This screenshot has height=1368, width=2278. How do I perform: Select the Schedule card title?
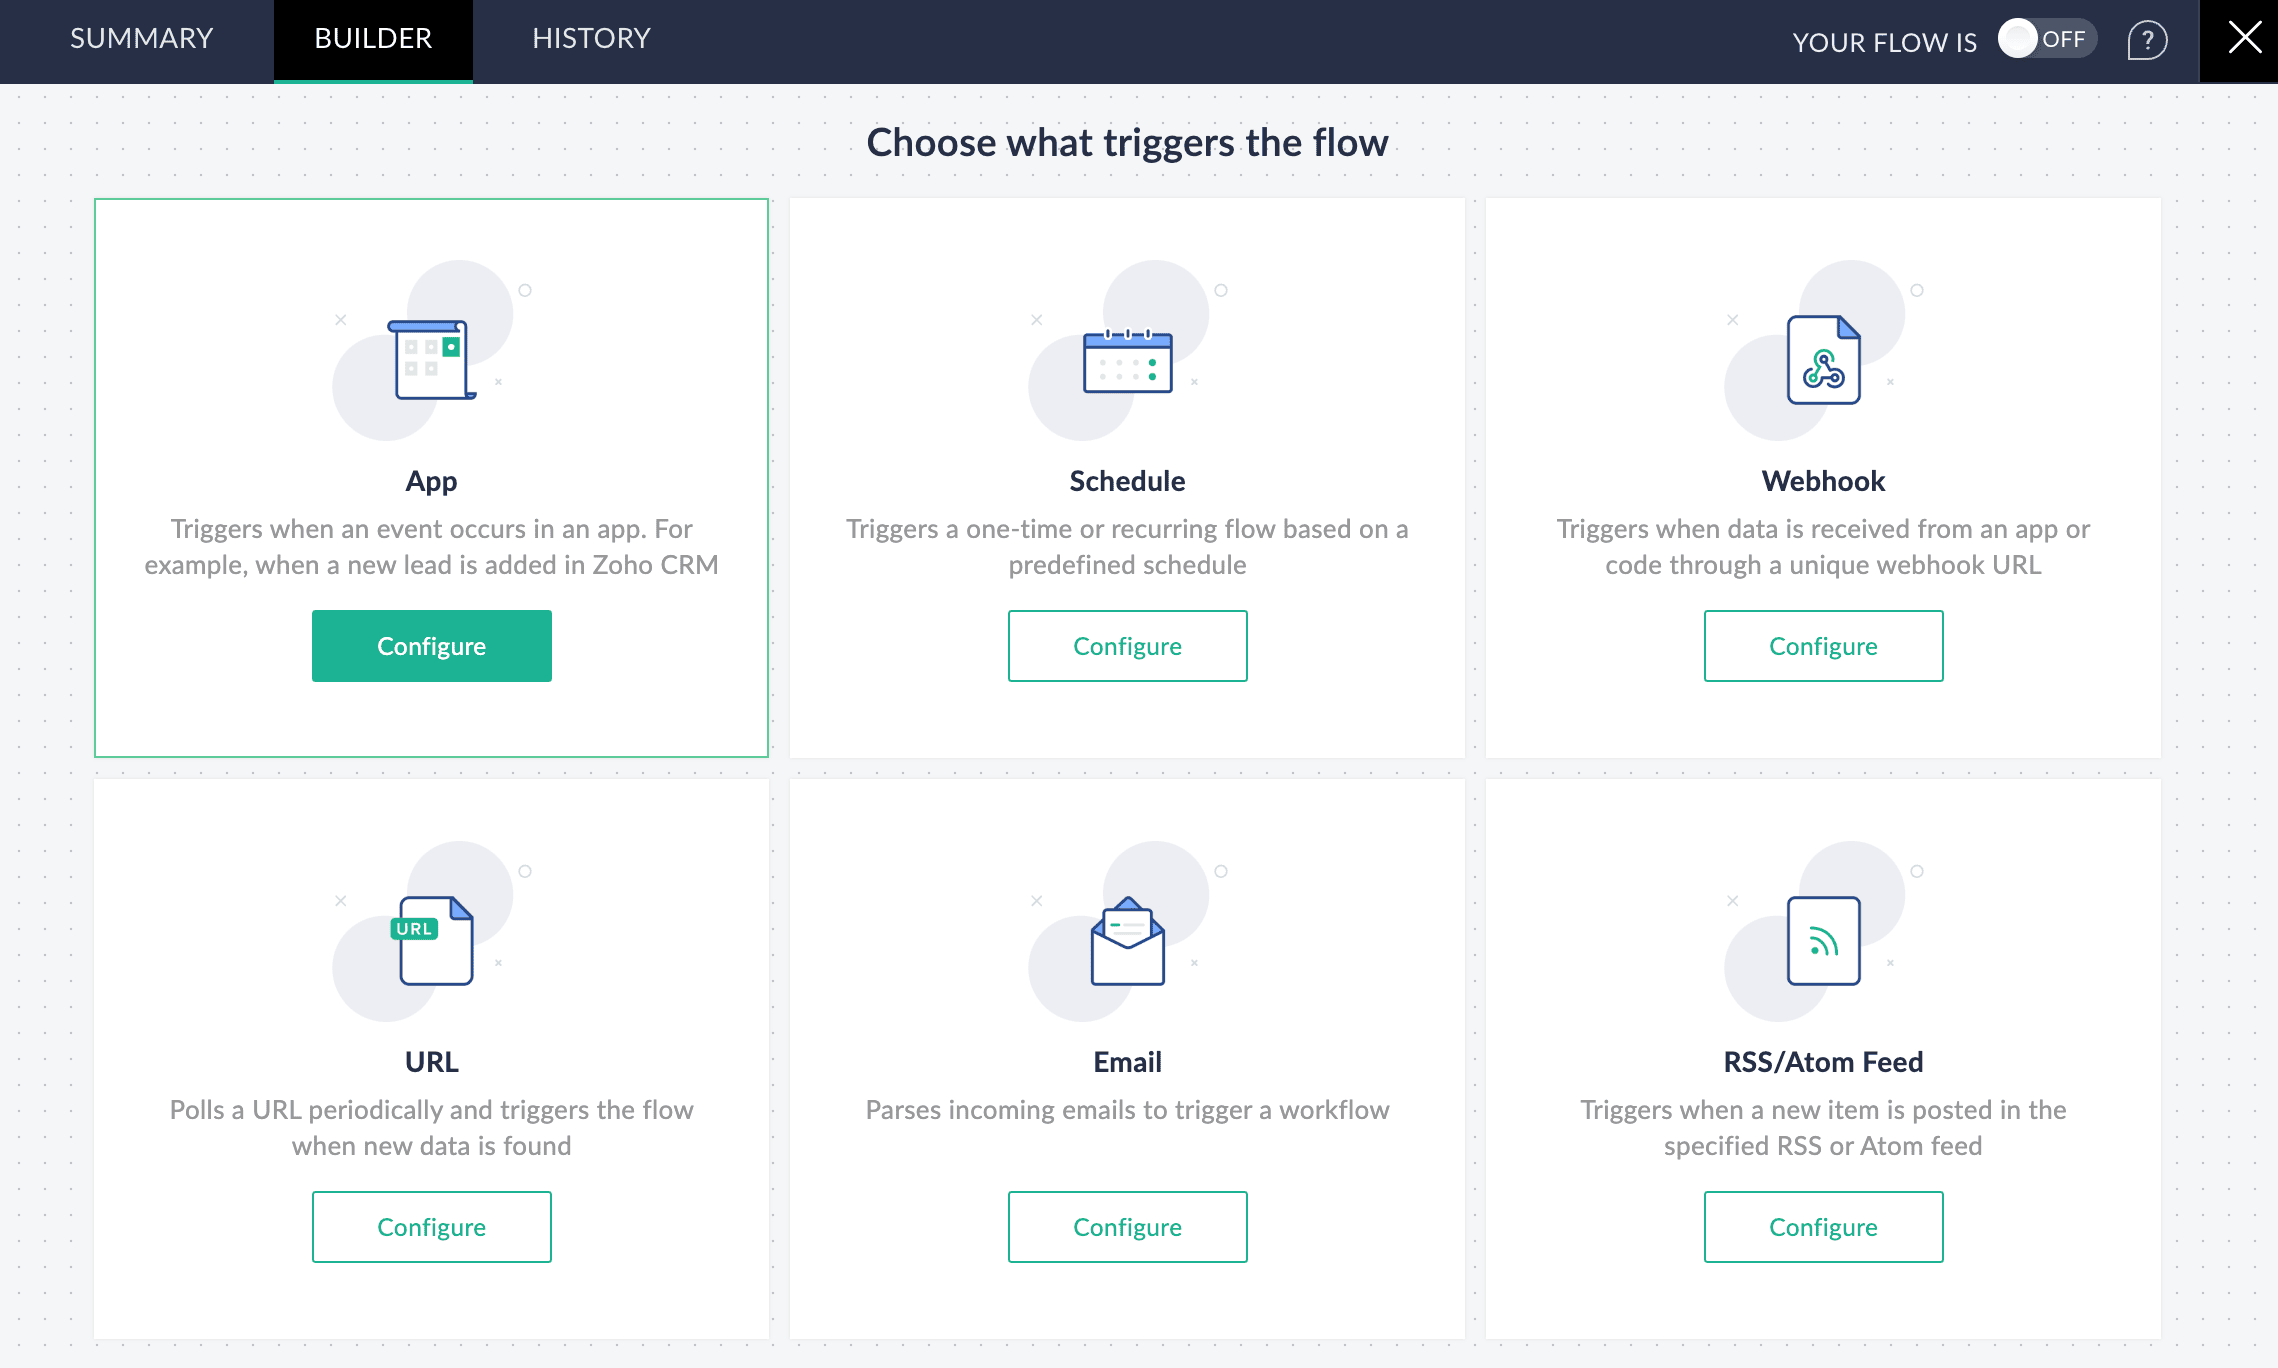pos(1127,481)
